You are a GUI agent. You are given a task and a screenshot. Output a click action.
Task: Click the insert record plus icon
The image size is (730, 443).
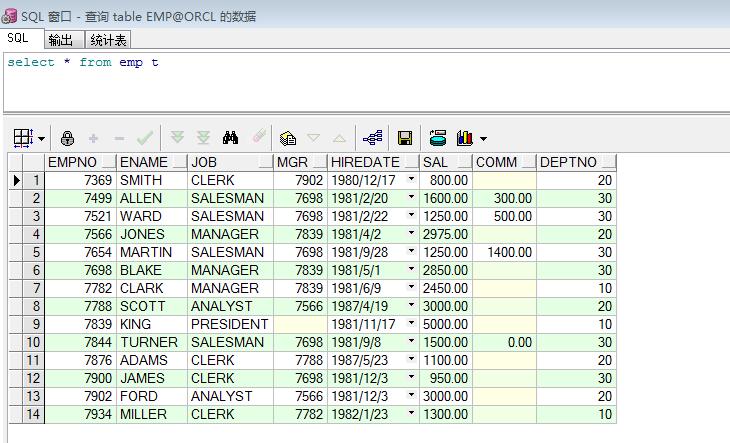[93, 138]
